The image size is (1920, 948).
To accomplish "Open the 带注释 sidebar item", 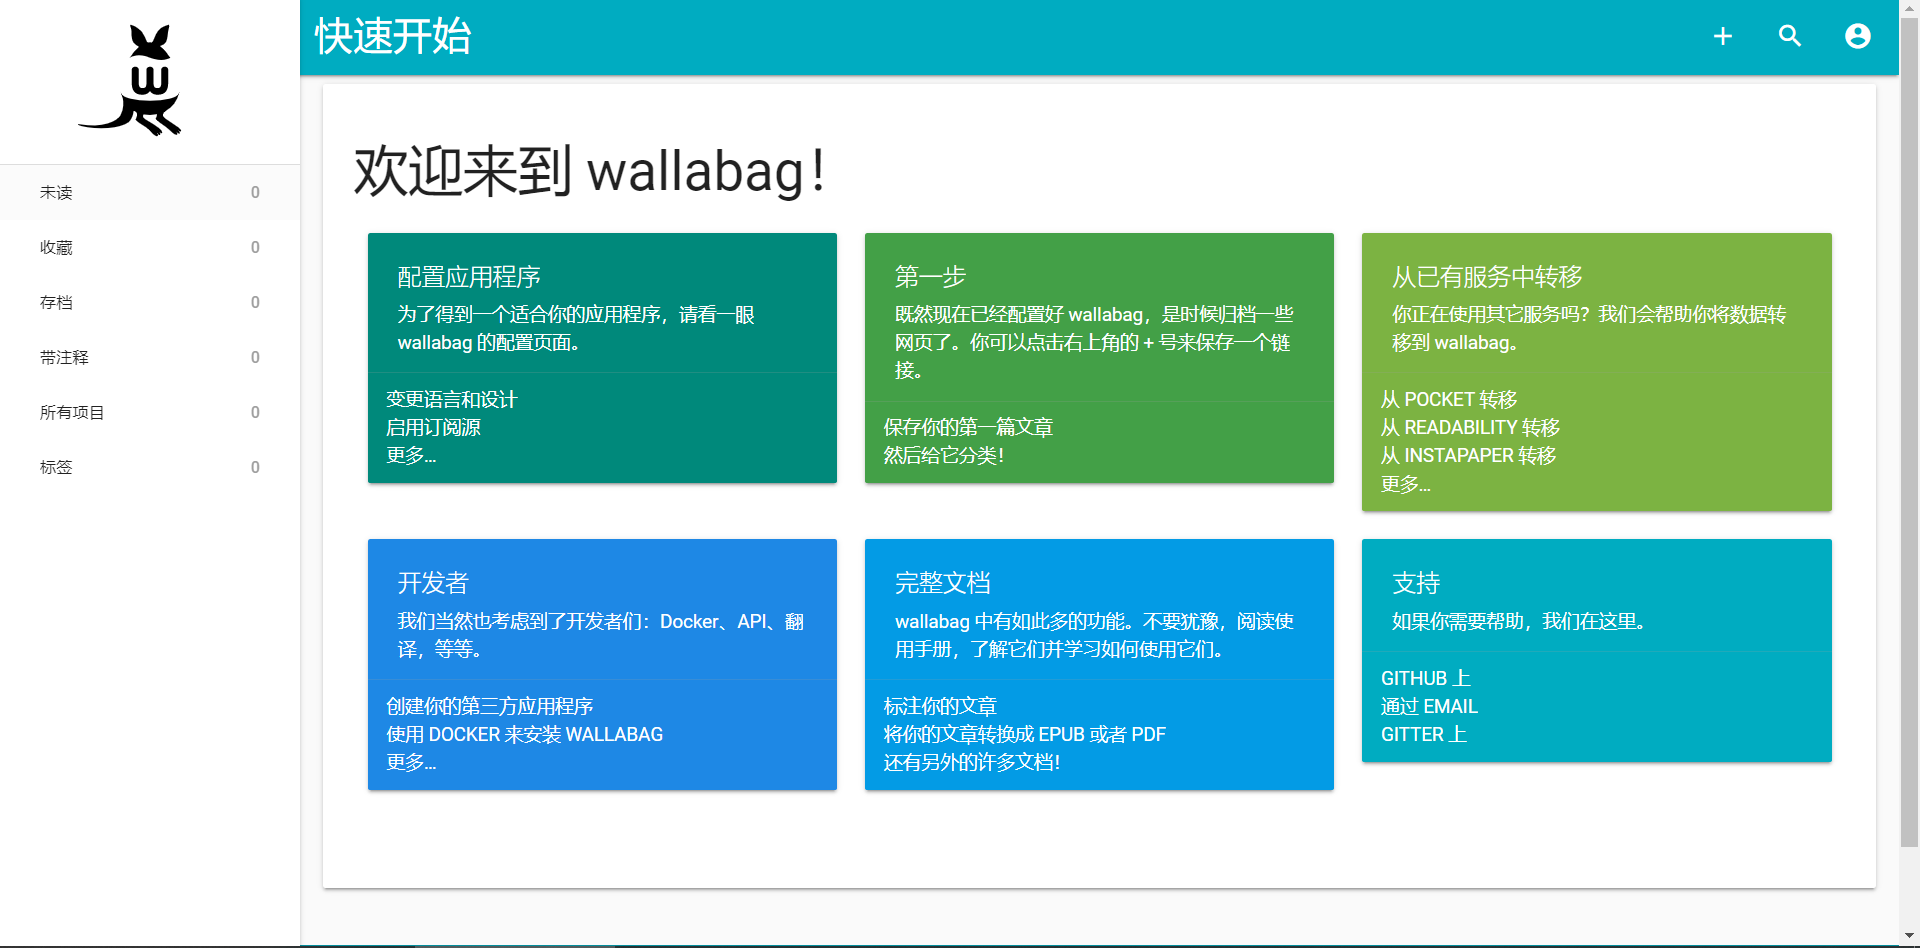I will [150, 357].
